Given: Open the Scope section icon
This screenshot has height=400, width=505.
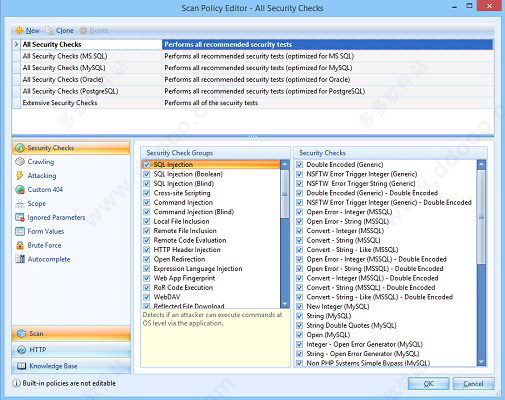Looking at the screenshot, I should click(x=20, y=204).
